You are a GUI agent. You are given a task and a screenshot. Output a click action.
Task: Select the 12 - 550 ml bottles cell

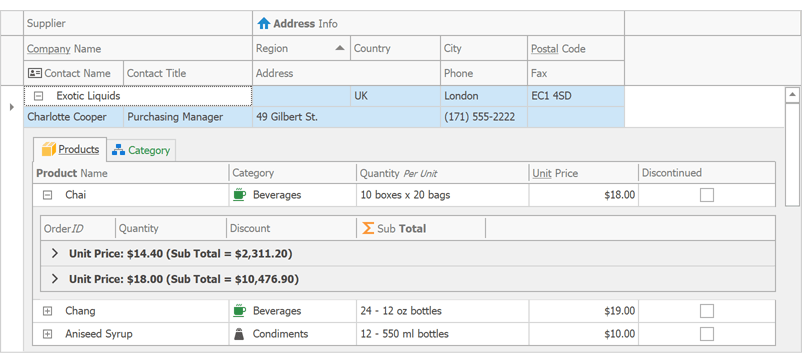(442, 334)
